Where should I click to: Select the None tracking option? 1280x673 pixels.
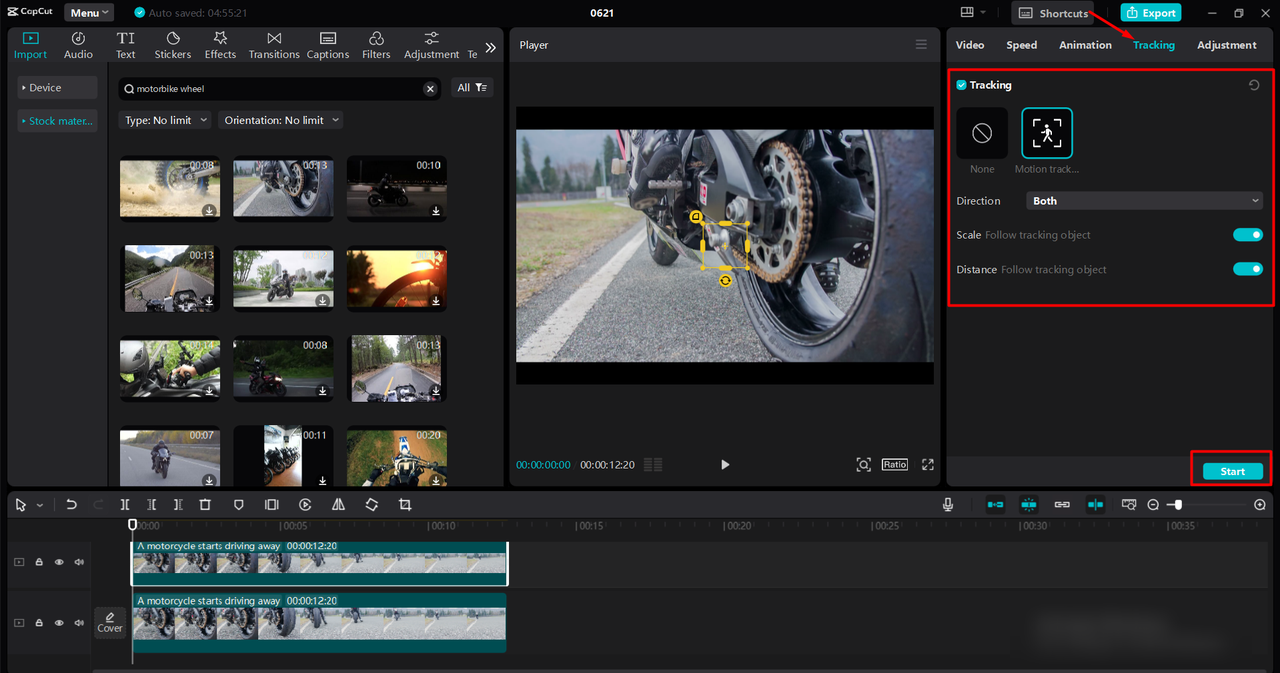(x=982, y=133)
